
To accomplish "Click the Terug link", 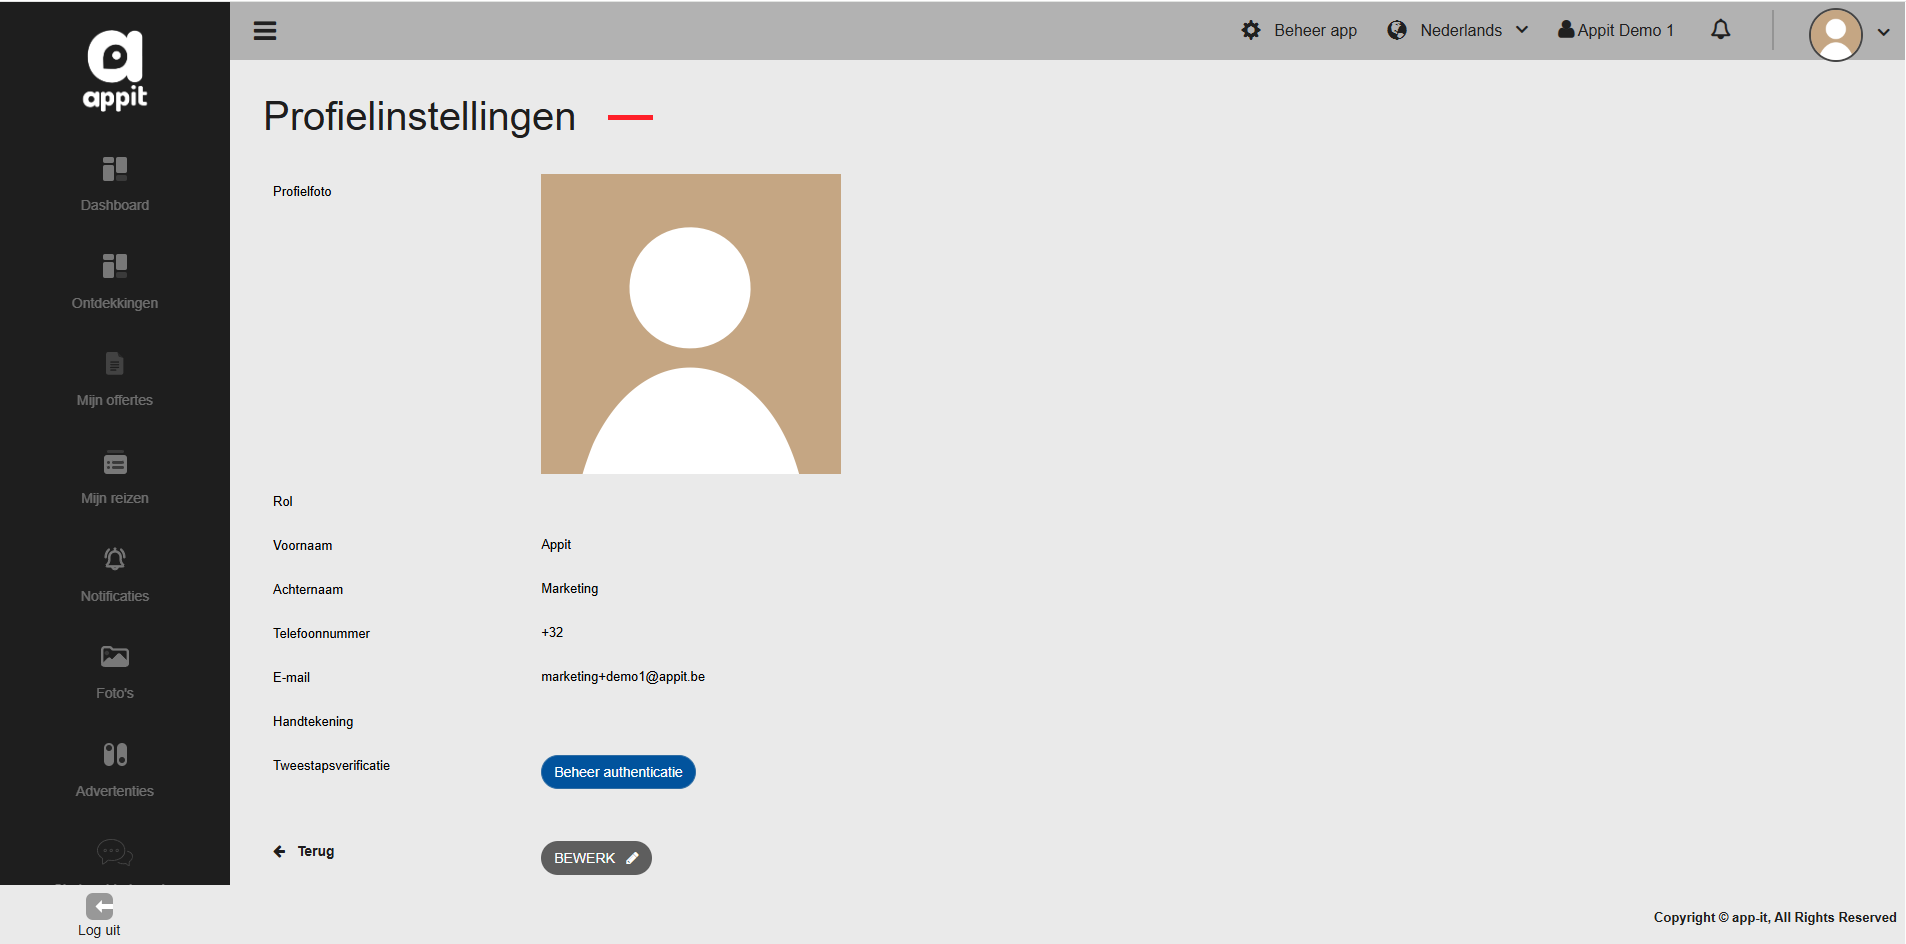I will [x=316, y=851].
